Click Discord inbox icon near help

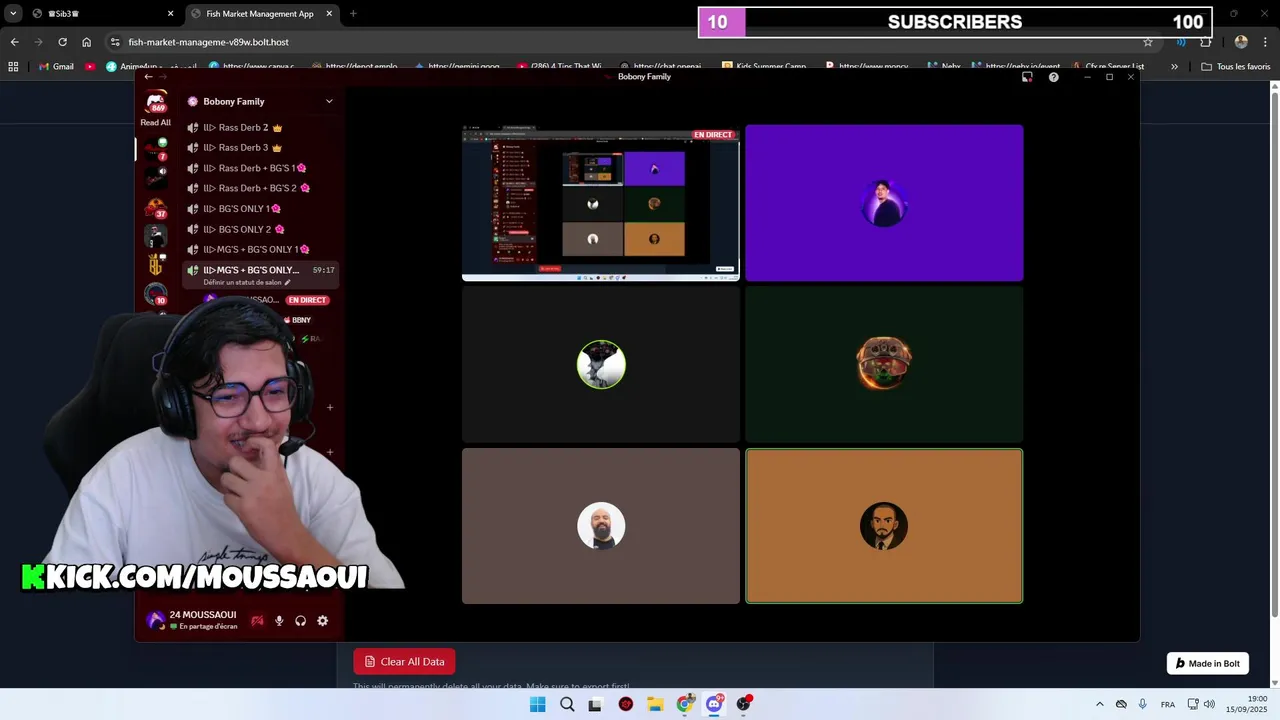click(1027, 77)
